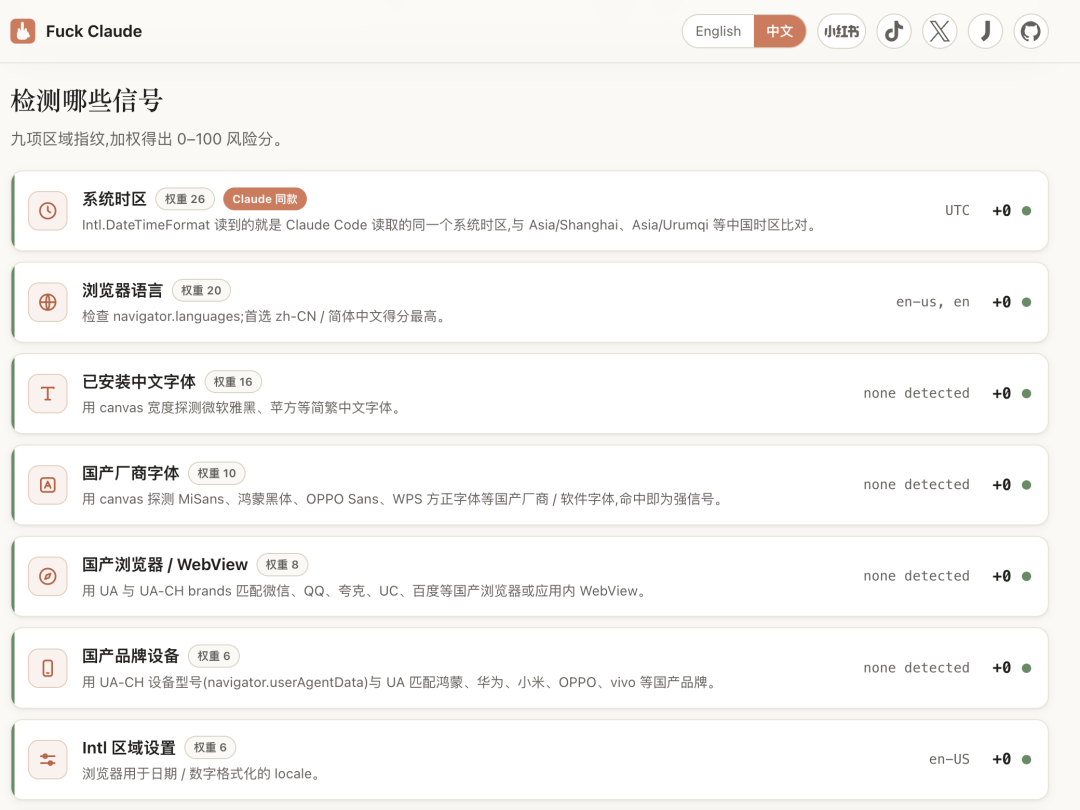Click the UTC timezone value

(957, 211)
